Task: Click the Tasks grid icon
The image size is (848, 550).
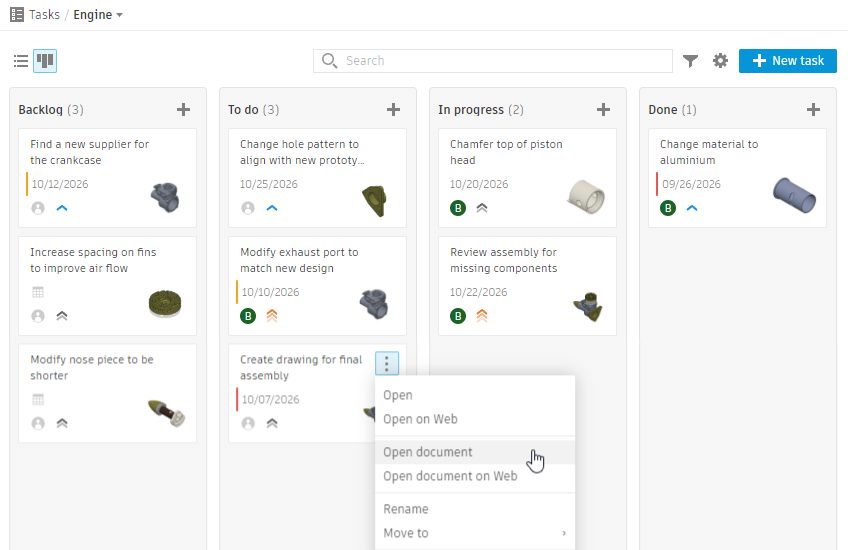Action: [17, 15]
